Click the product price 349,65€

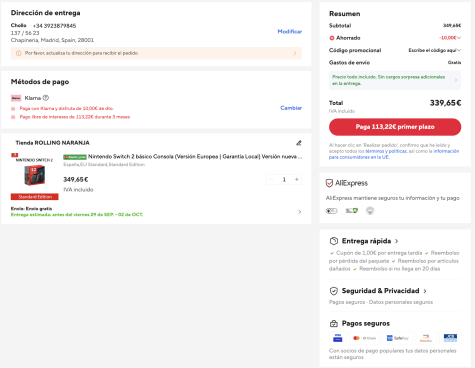pyautogui.click(x=76, y=180)
